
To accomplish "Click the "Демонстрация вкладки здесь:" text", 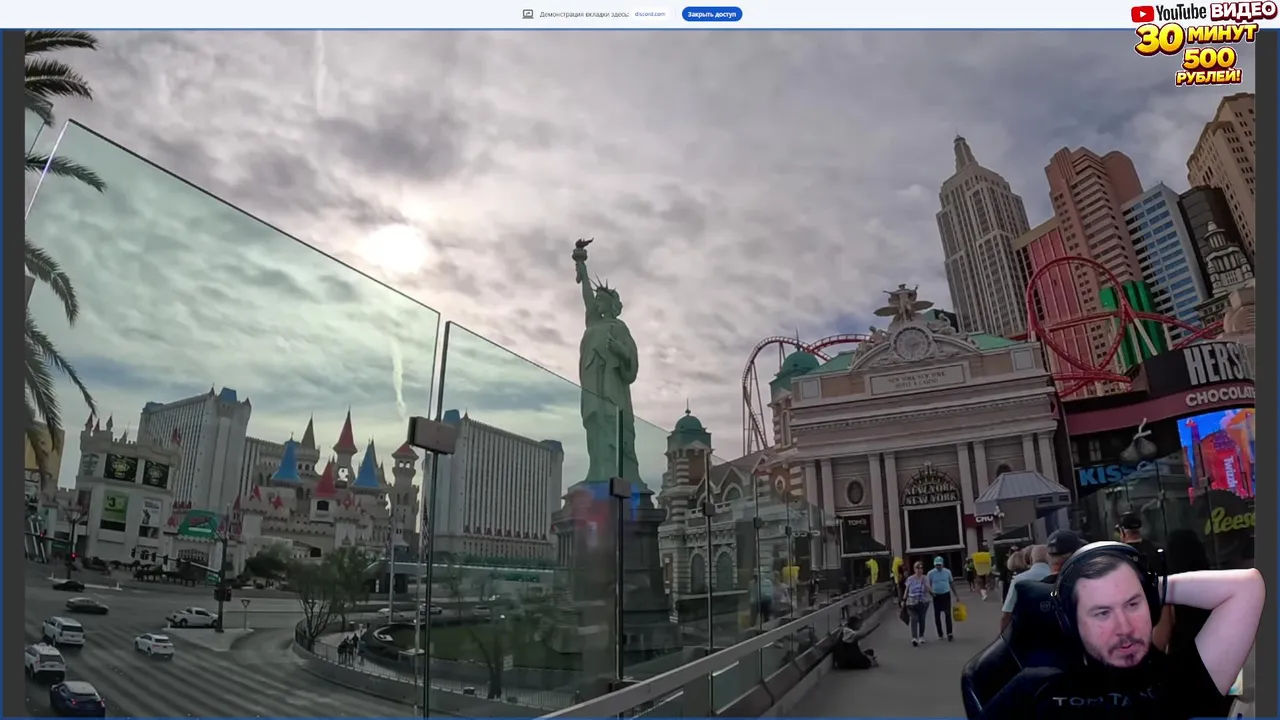I will click(585, 14).
